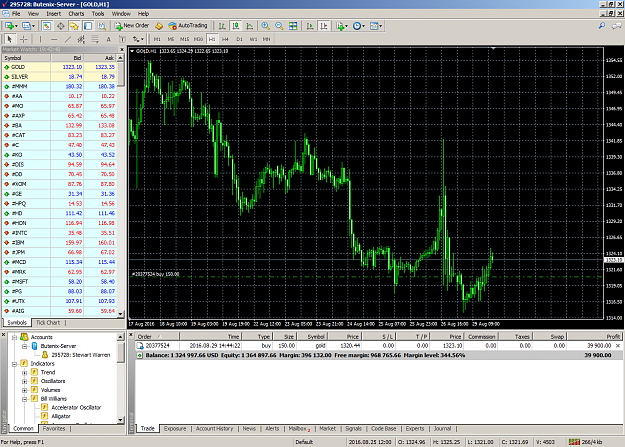Open the Favorites tab in Navigator

(x=54, y=429)
